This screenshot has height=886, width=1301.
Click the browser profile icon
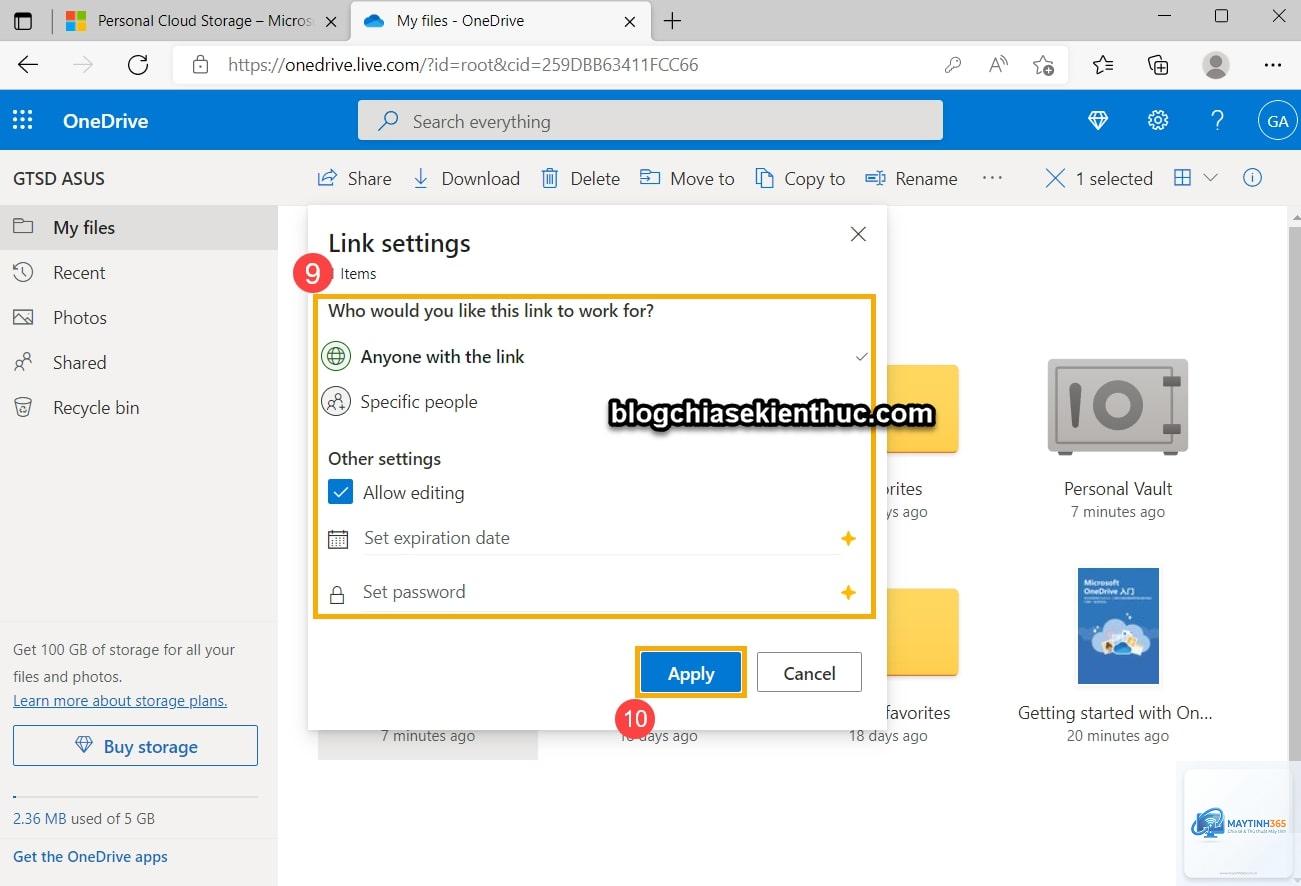click(x=1216, y=65)
